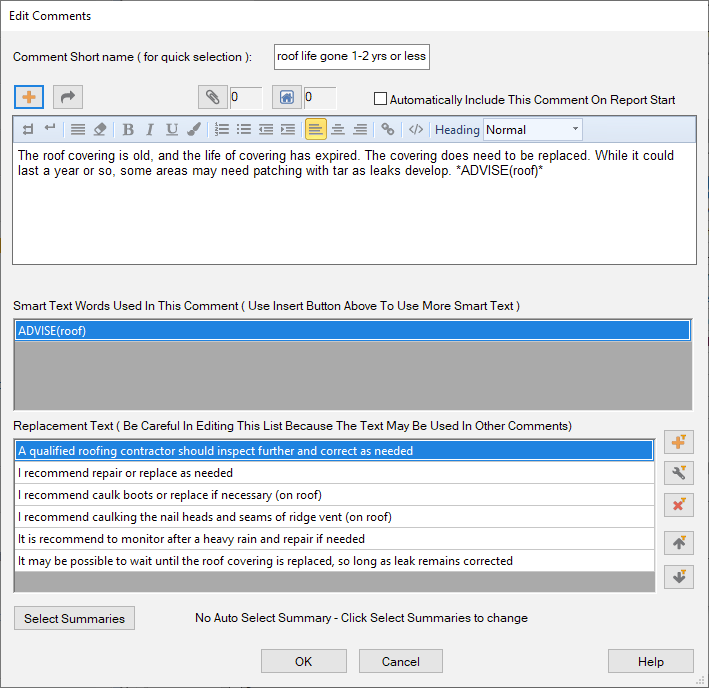Click the Comment Short name input field
Image resolution: width=709 pixels, height=688 pixels.
351,56
